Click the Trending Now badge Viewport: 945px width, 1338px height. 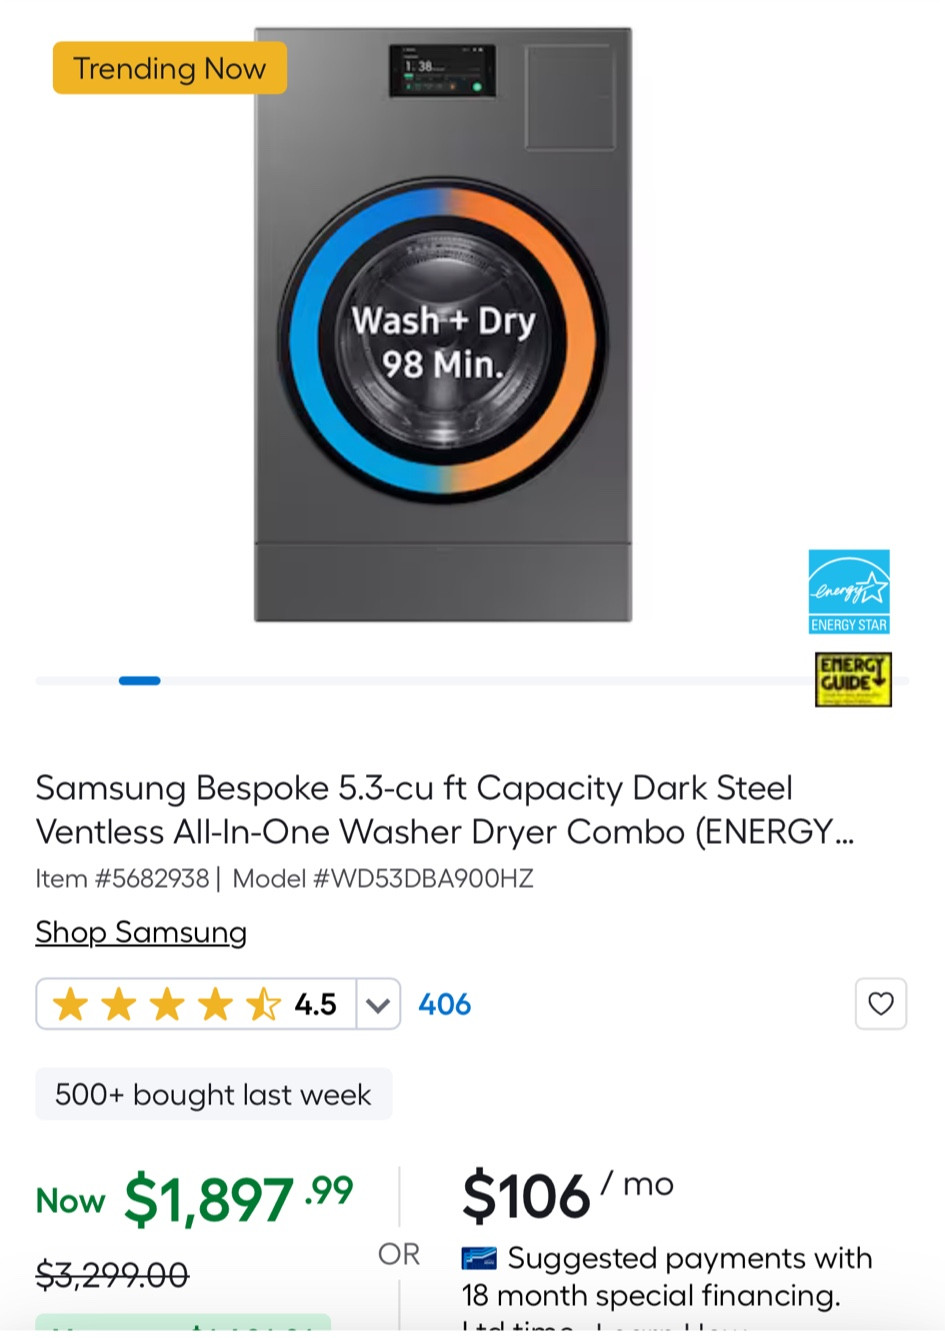[x=170, y=68]
